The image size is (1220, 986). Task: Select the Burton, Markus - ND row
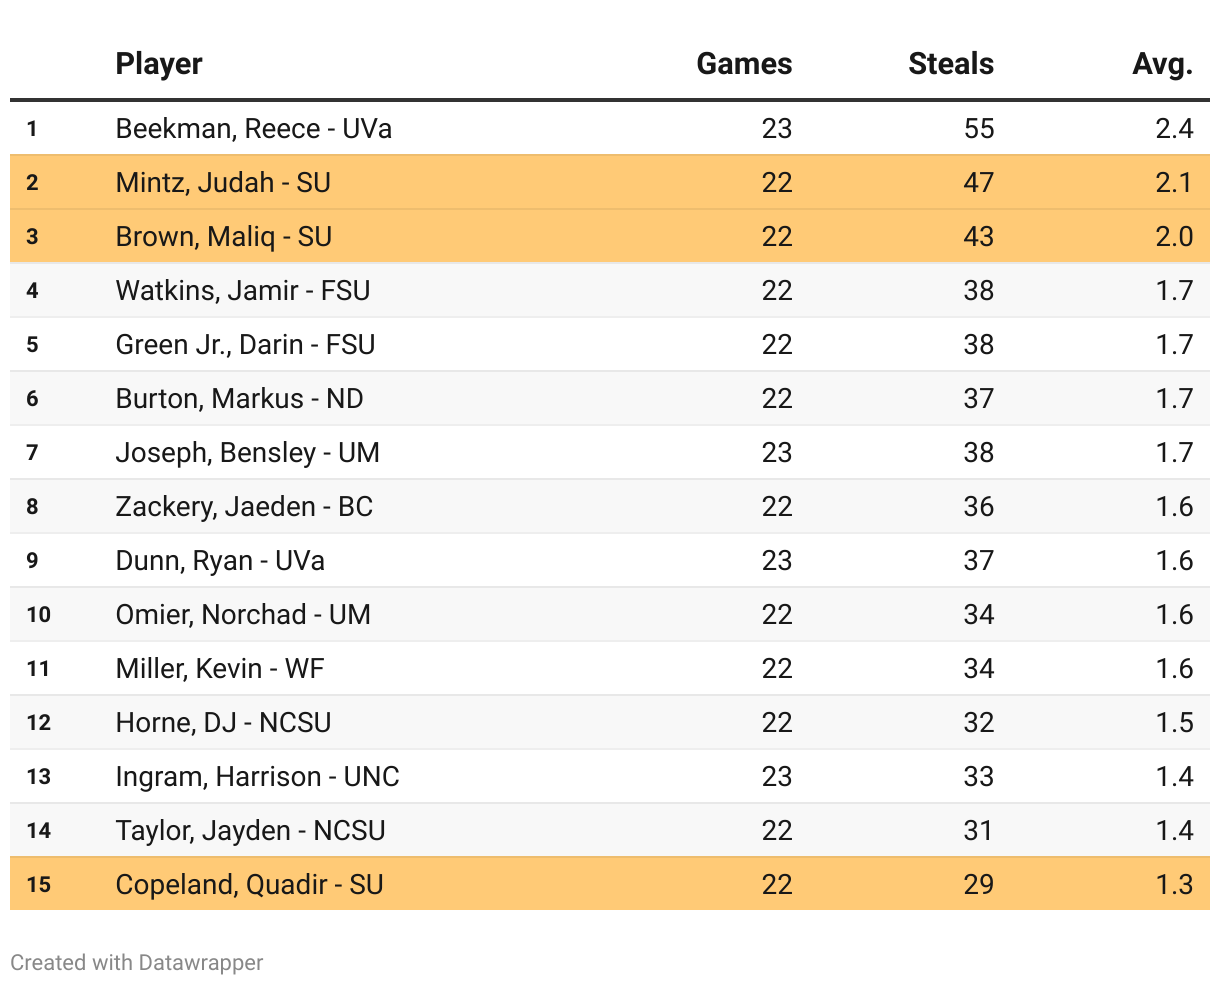240,399
